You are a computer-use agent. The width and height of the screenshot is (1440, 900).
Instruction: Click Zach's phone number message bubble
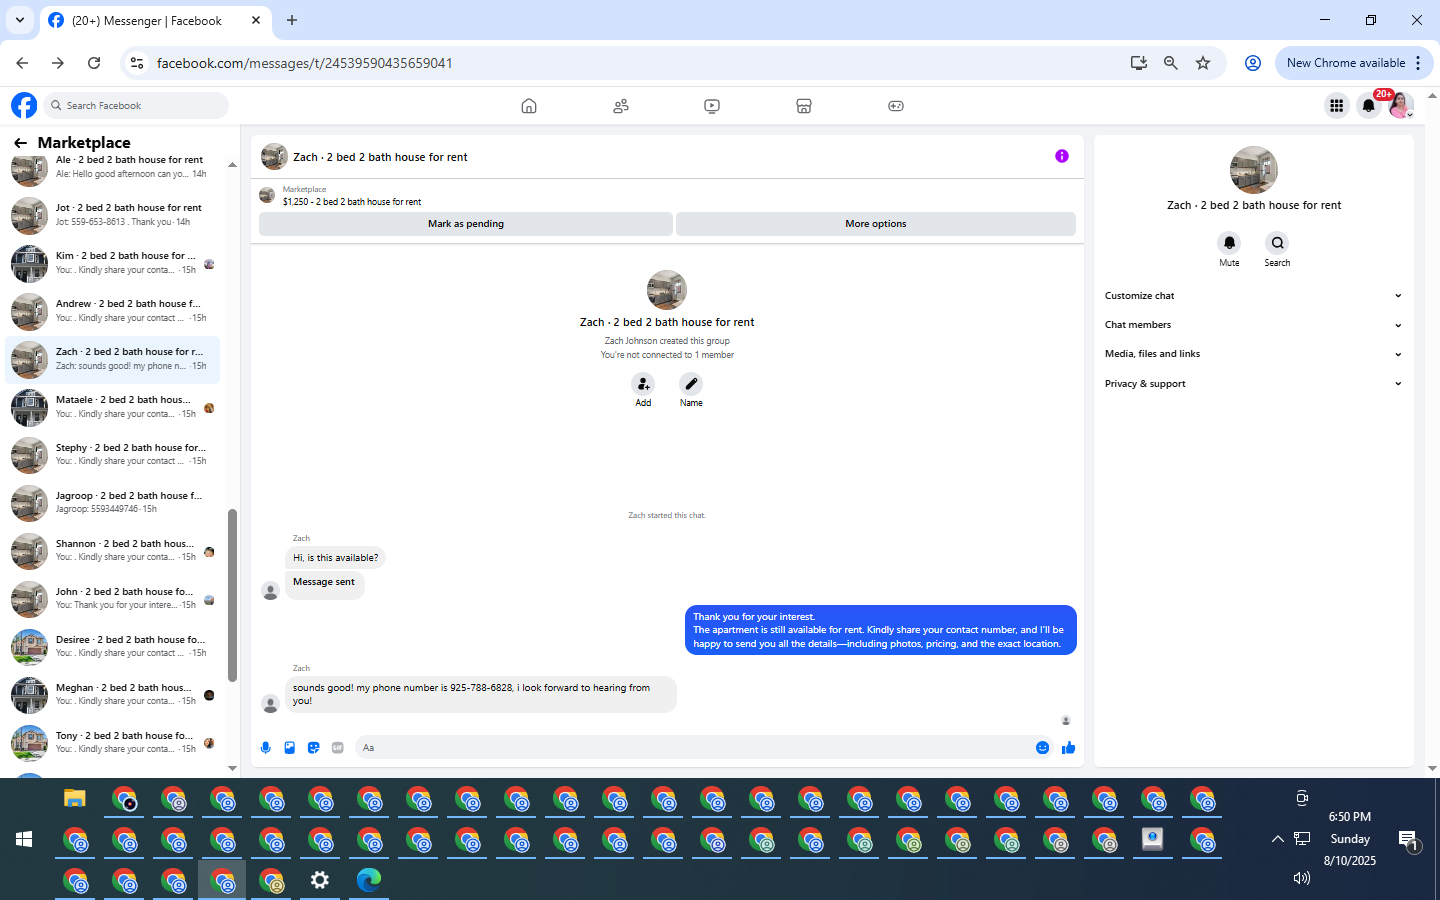pos(480,694)
